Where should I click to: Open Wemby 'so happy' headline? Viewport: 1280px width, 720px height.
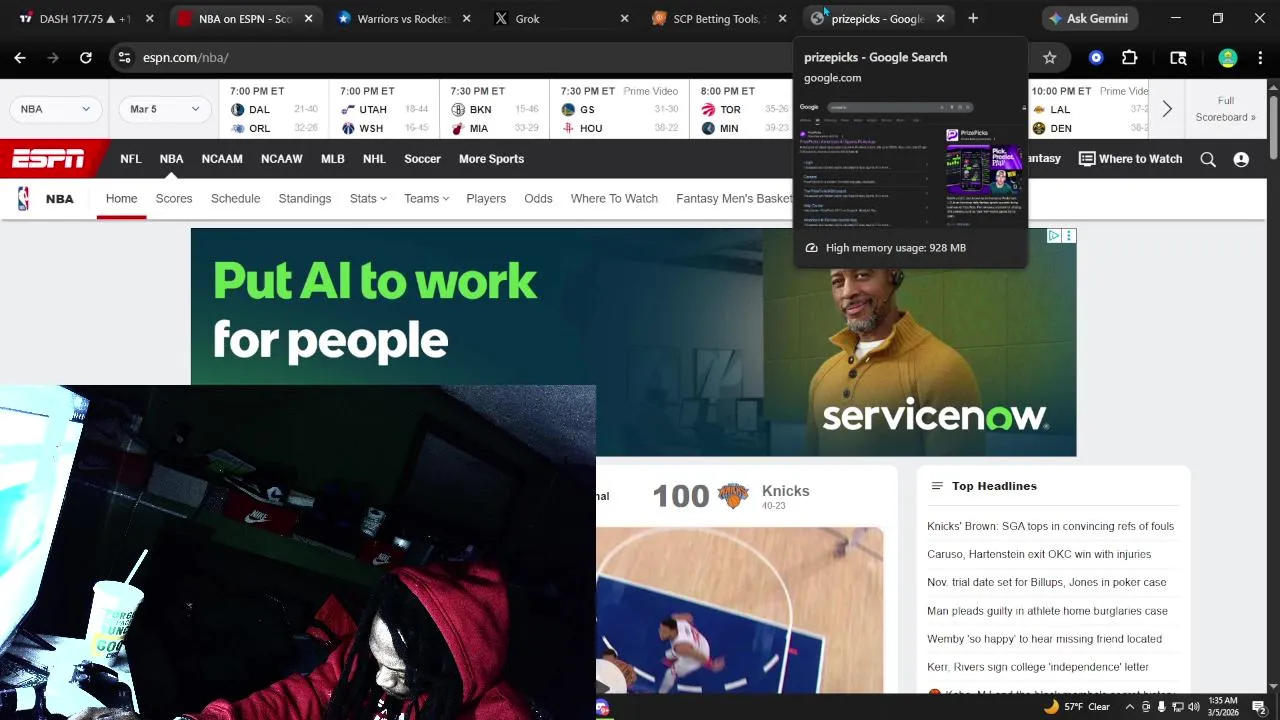click(x=1044, y=638)
